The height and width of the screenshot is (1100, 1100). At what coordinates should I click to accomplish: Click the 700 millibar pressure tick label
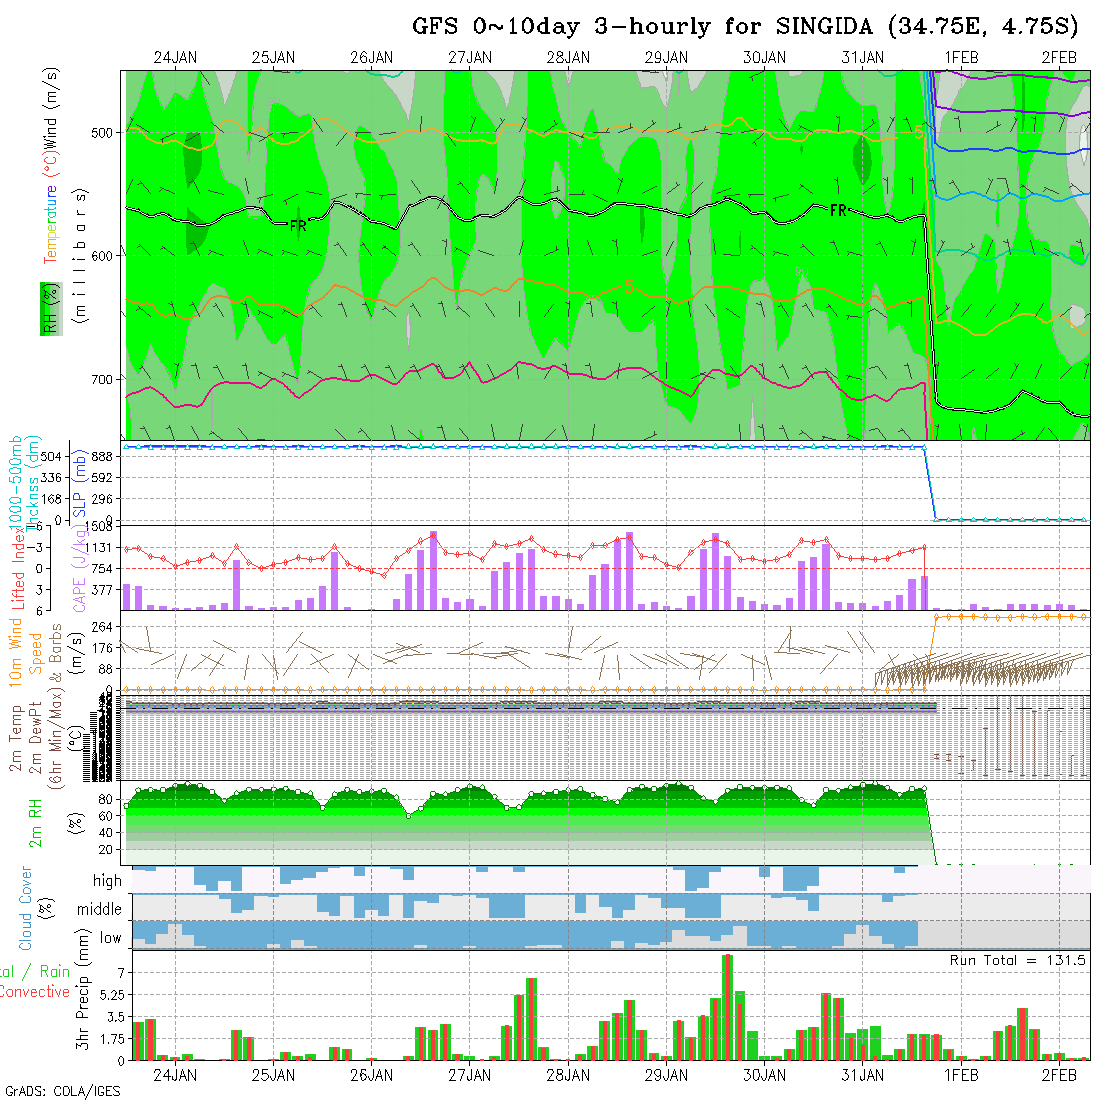coord(101,380)
